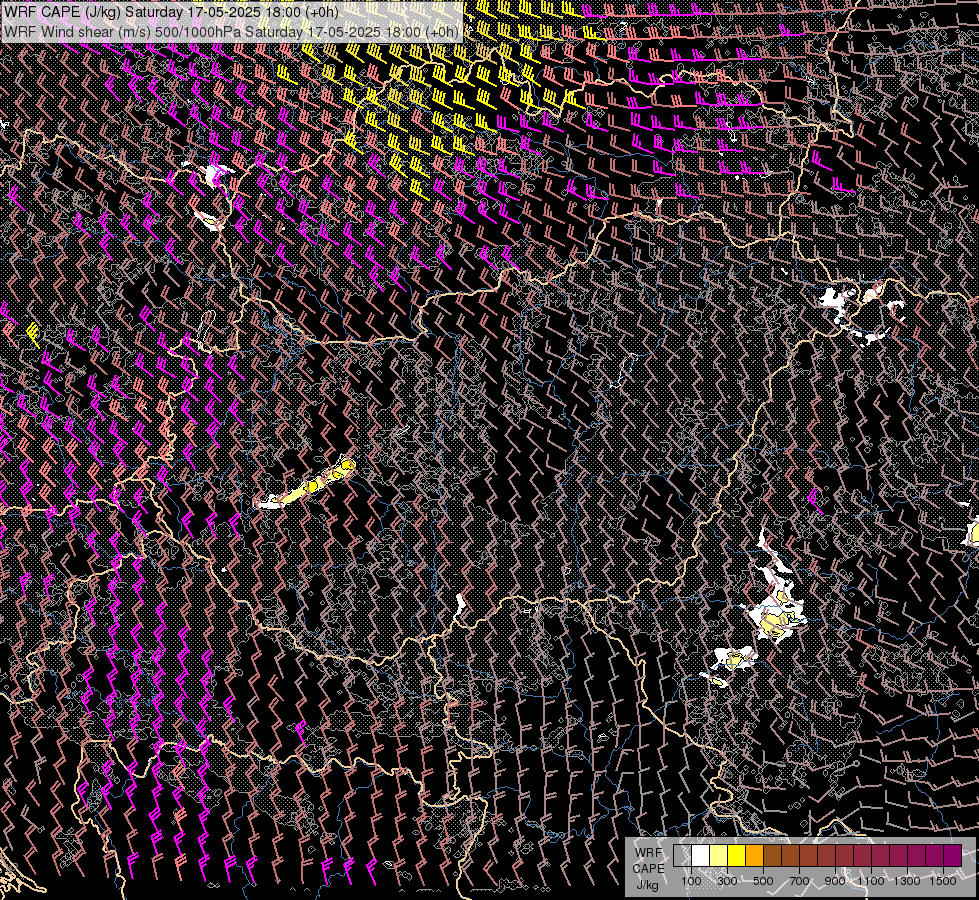Image resolution: width=979 pixels, height=900 pixels.
Task: Click the '100' legend value
Action: (691, 881)
